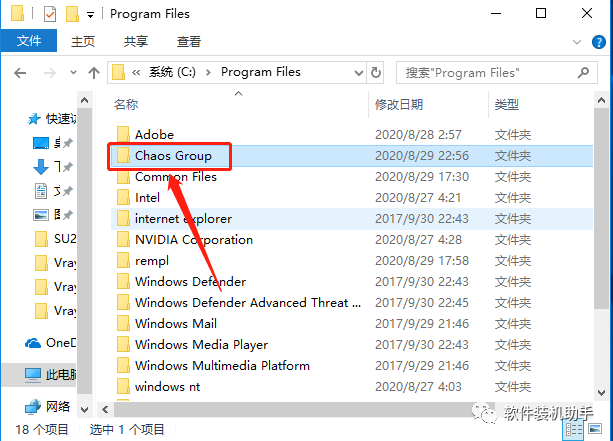Go forward with the right arrow
This screenshot has width=613, height=441.
50,73
